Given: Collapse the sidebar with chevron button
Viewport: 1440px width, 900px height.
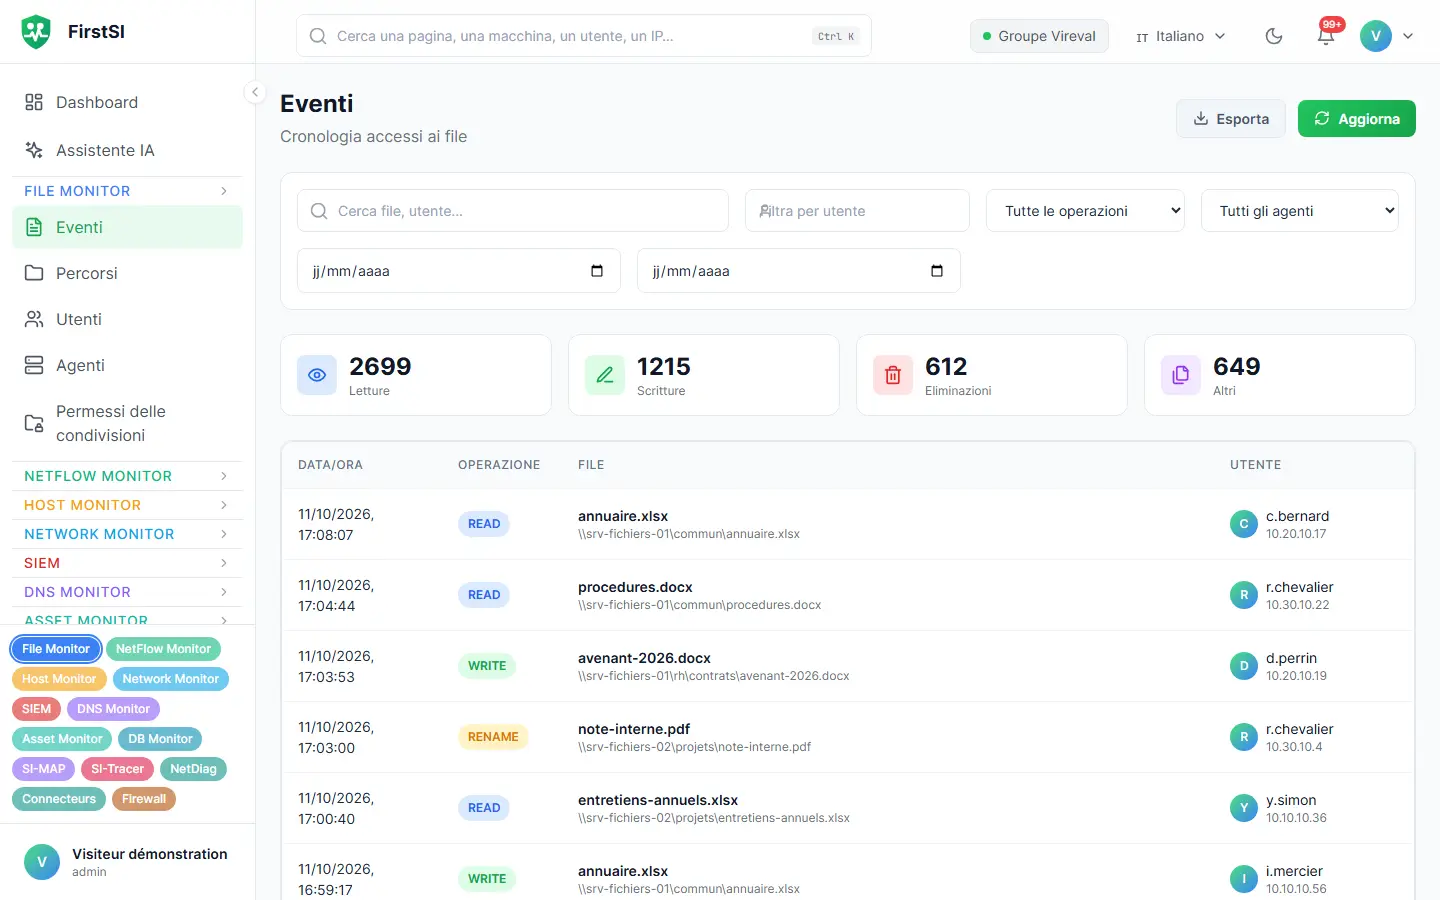Looking at the screenshot, I should 255,92.
